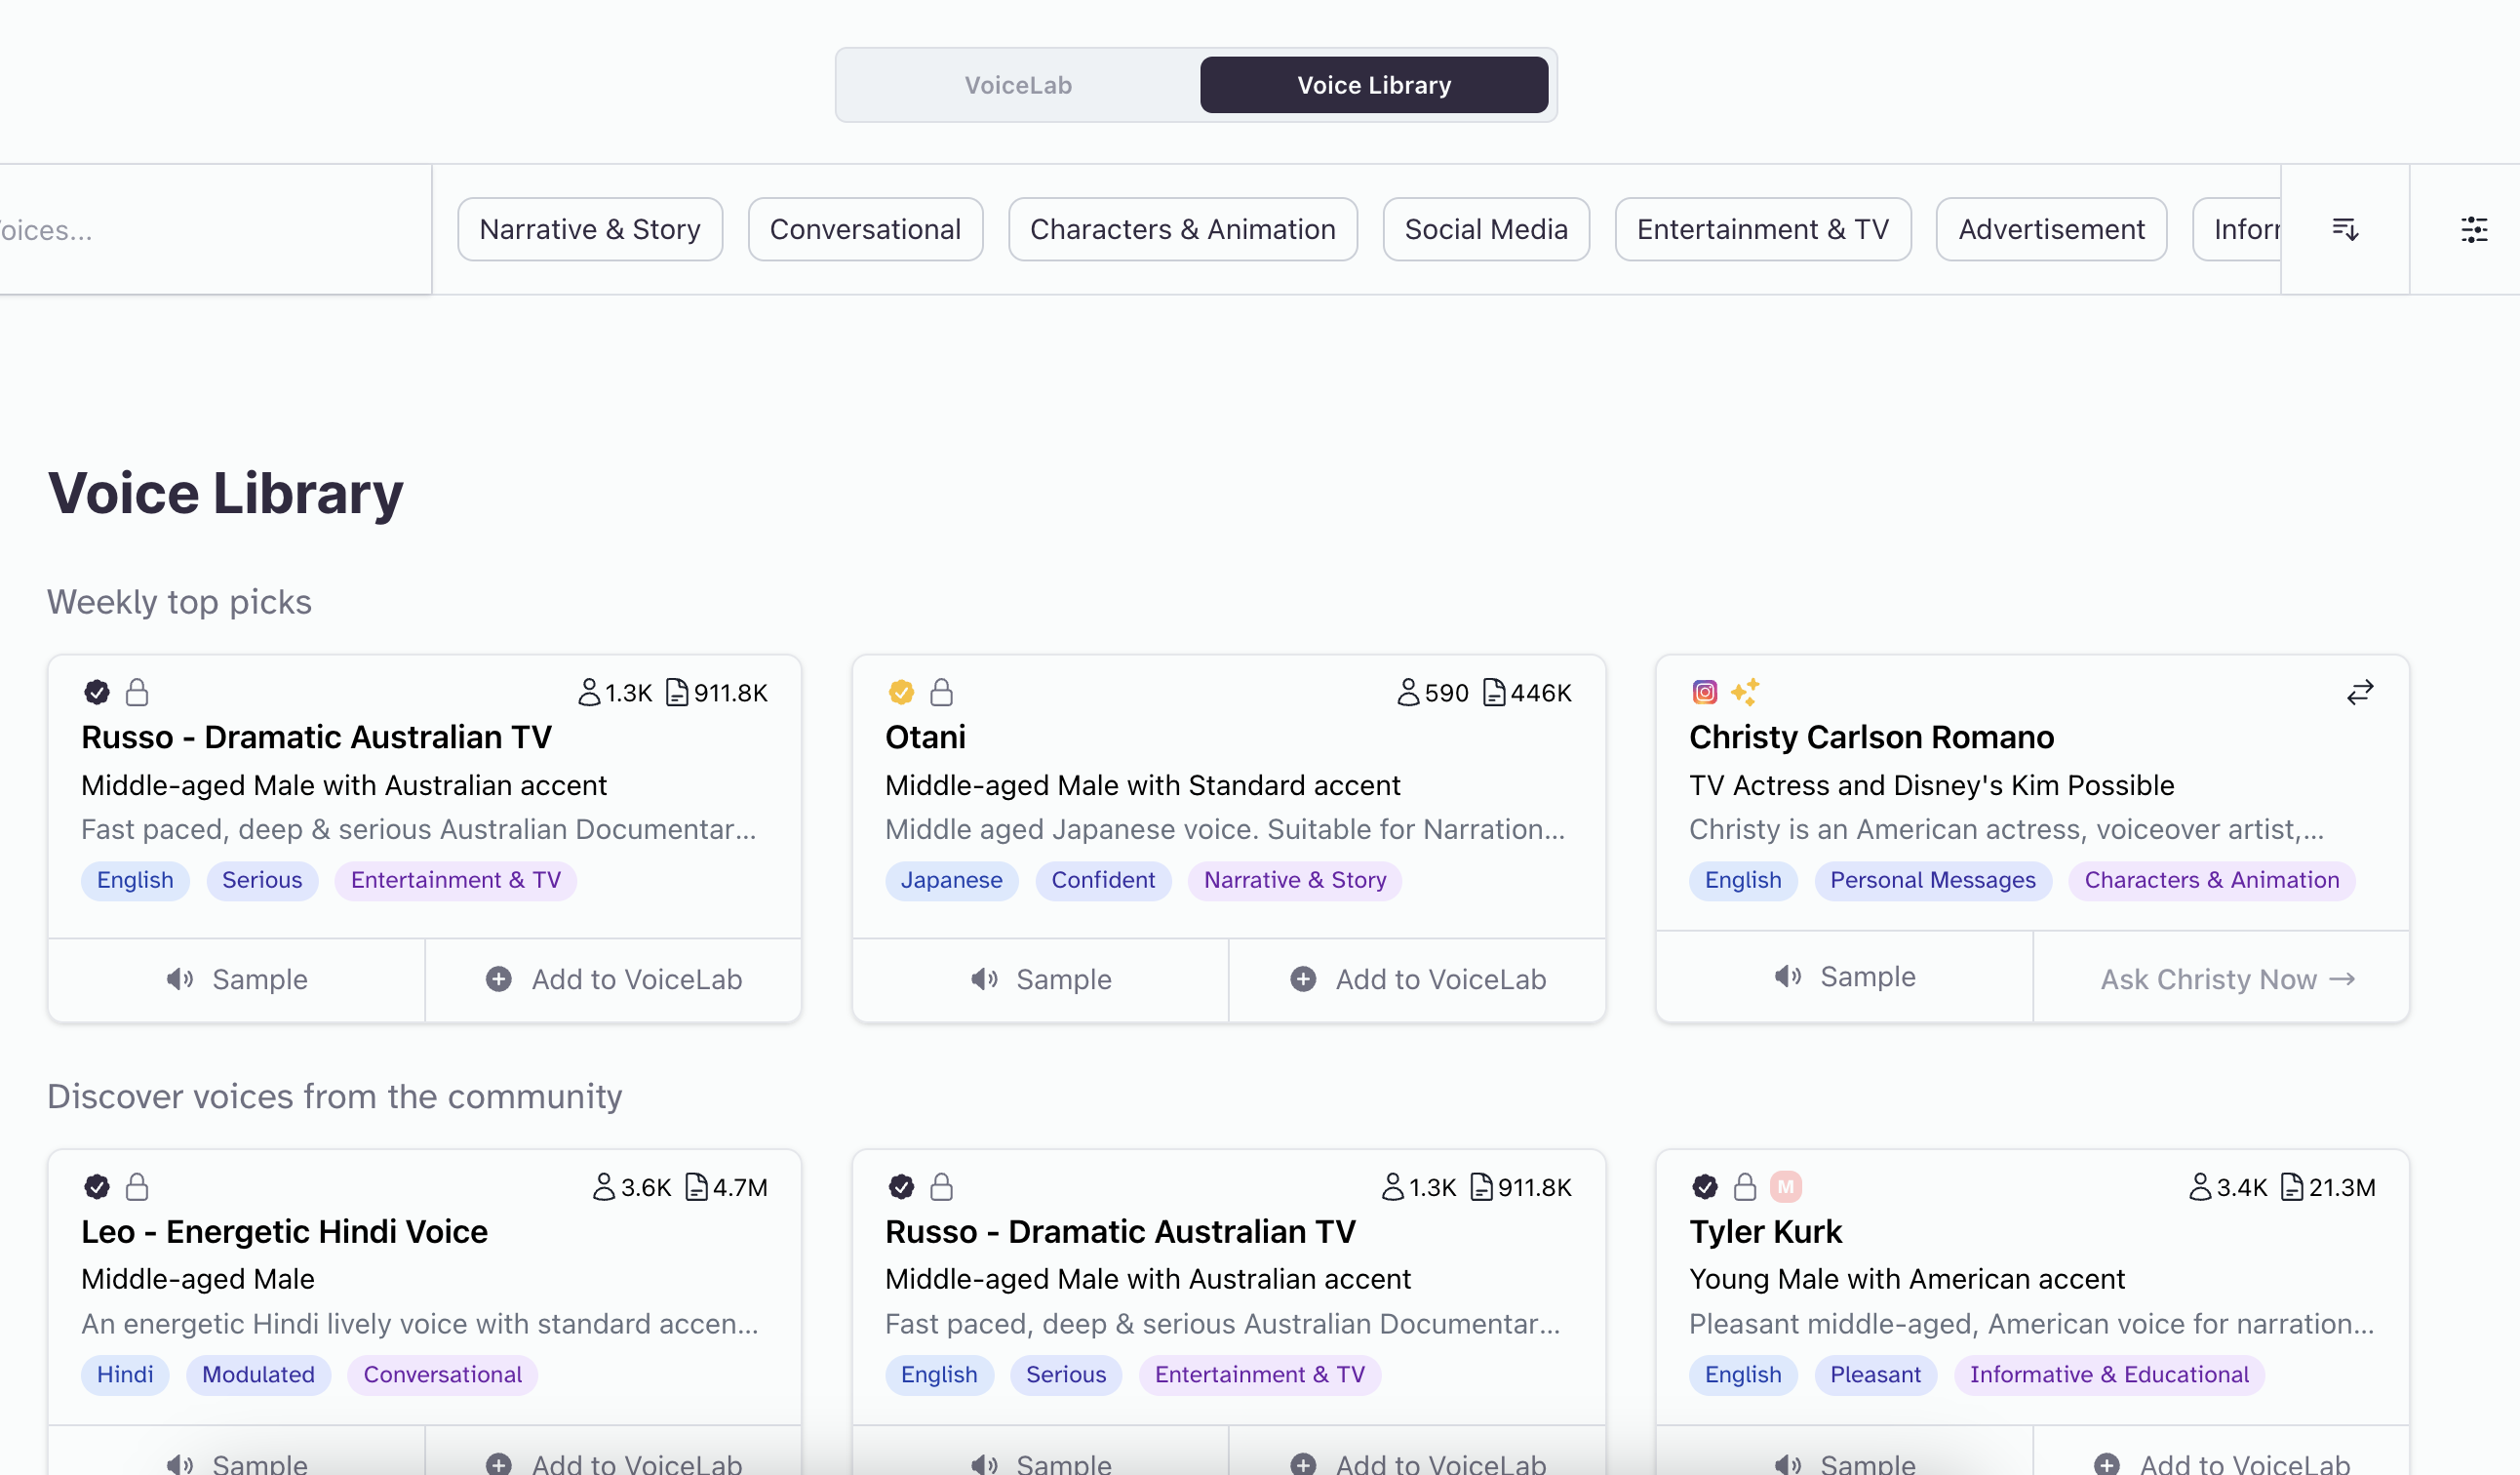Click lock icon on Leo Hindi Voice card
The image size is (2520, 1475).
[x=137, y=1187]
